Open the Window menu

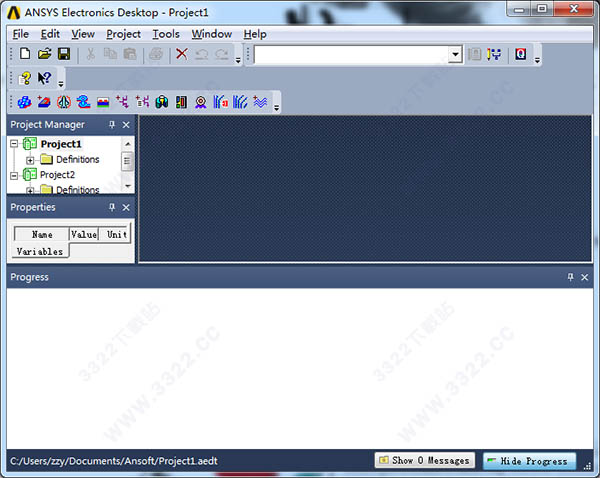[212, 34]
